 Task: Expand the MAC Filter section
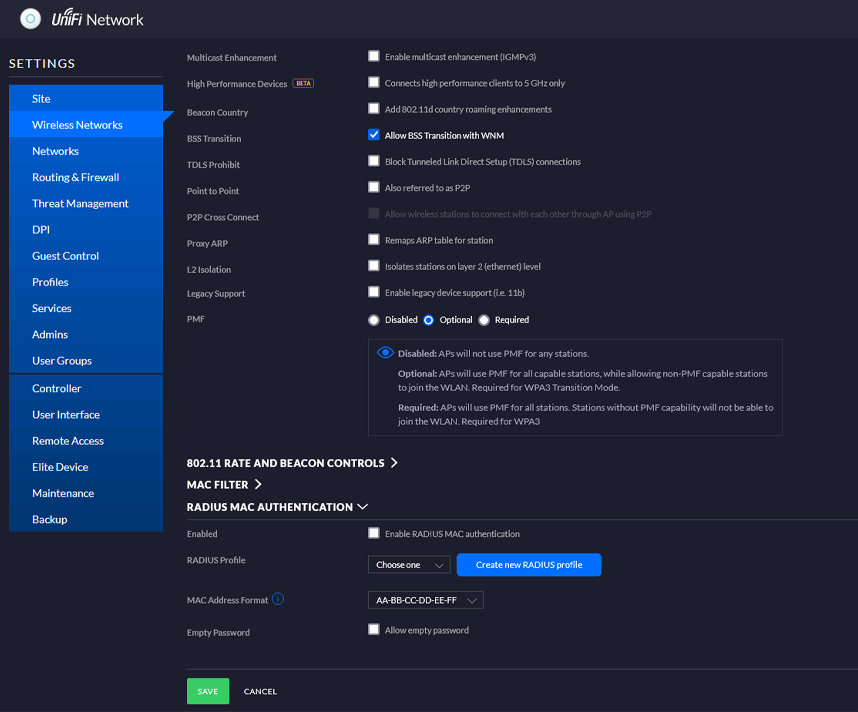[224, 485]
